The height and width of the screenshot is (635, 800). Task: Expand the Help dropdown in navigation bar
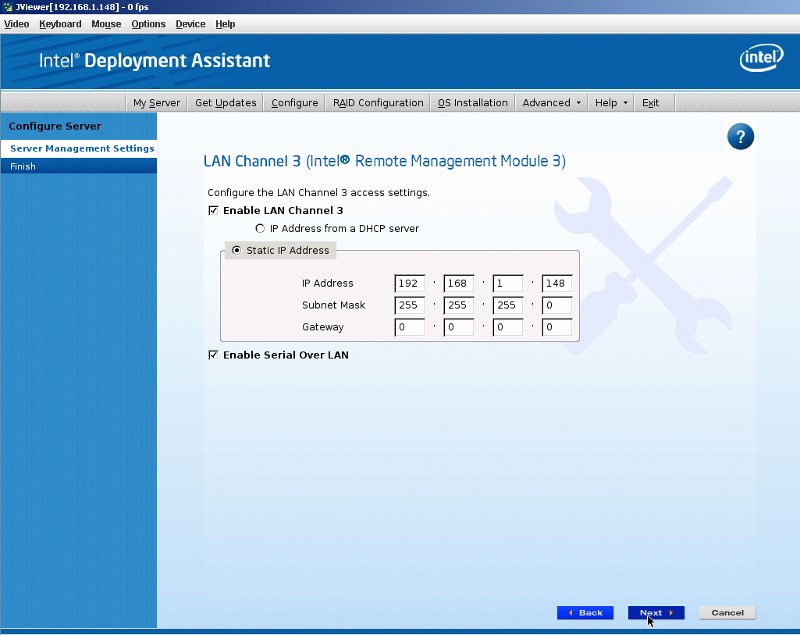[611, 103]
